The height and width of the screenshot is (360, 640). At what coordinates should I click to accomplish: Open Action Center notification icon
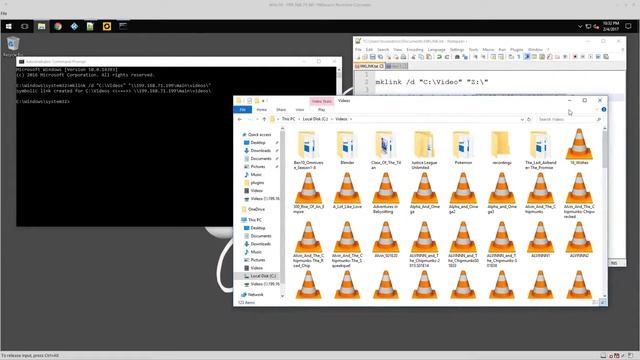click(628, 26)
